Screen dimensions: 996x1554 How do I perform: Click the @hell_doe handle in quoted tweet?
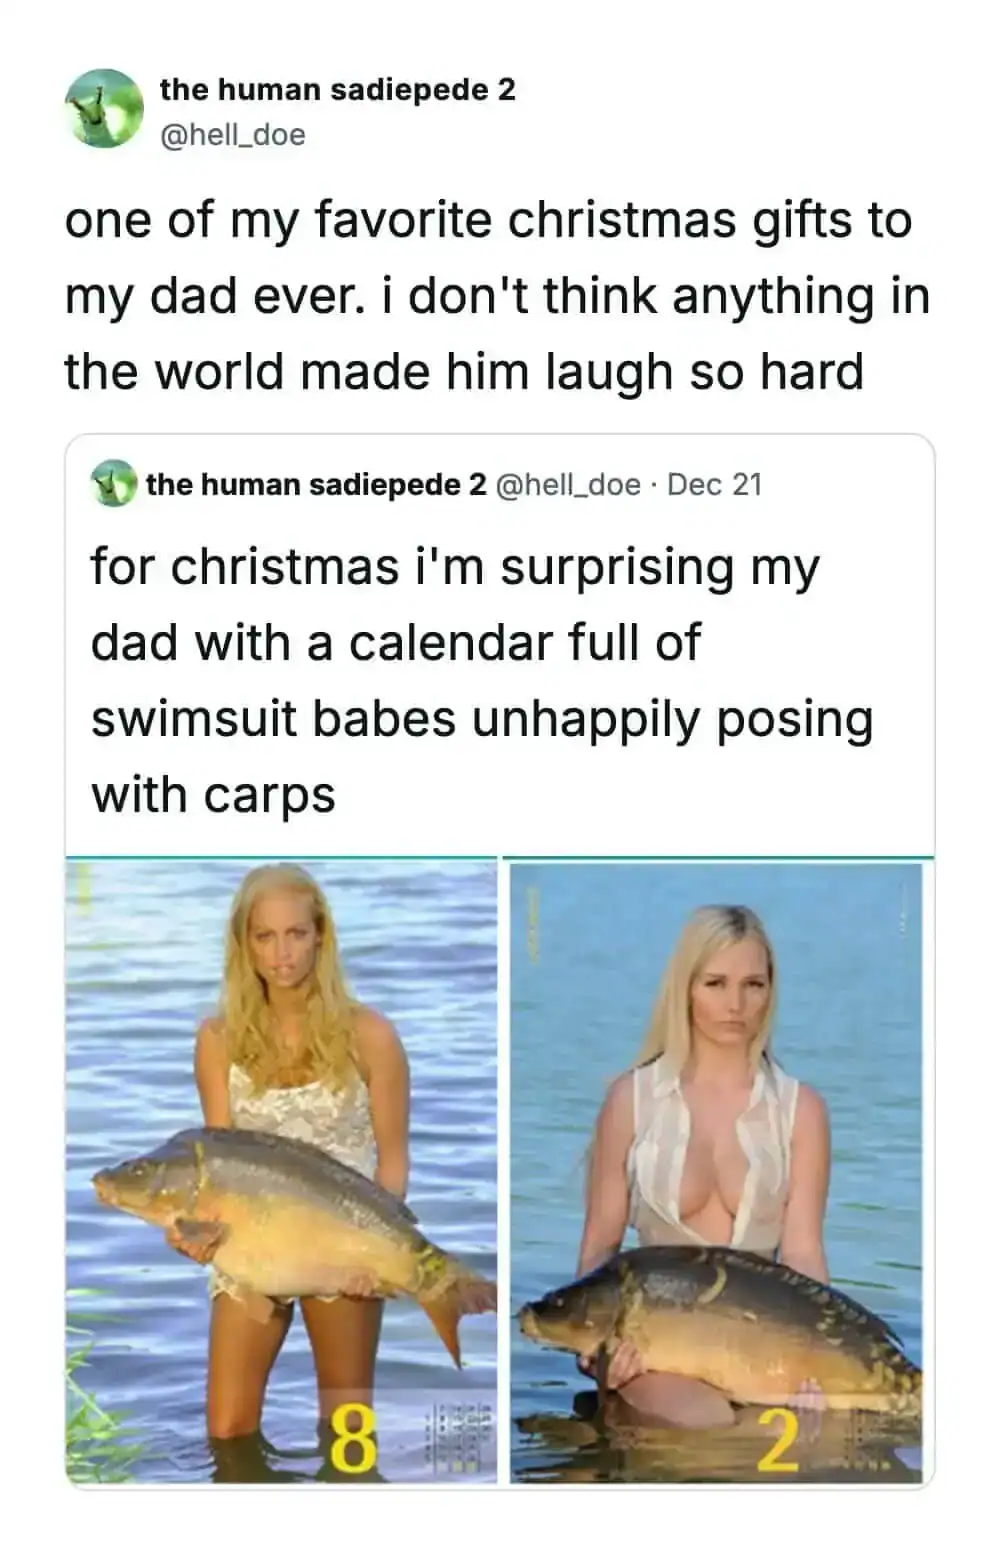tap(568, 485)
